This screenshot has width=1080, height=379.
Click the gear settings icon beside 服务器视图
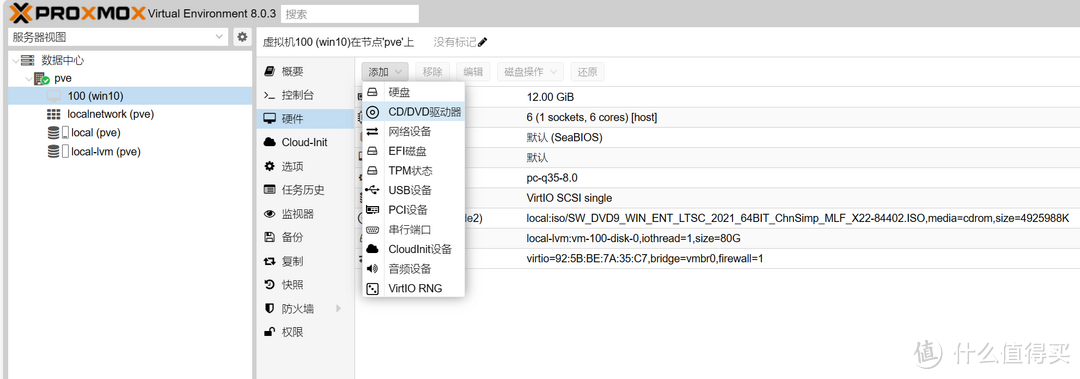(x=242, y=37)
